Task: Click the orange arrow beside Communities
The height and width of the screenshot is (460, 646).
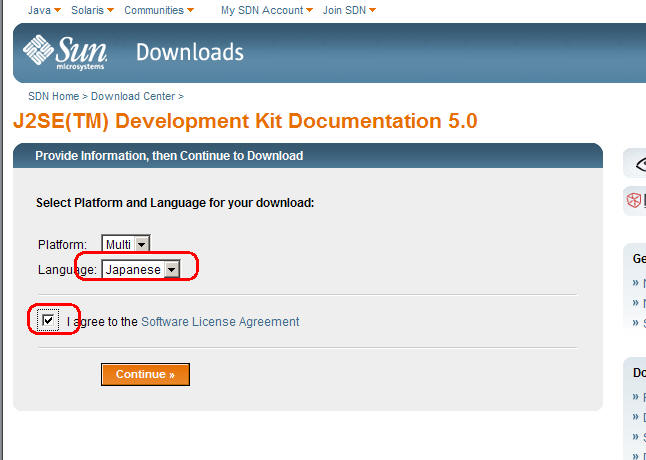Action: (x=191, y=11)
